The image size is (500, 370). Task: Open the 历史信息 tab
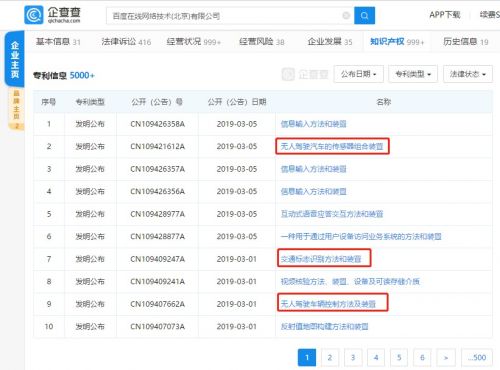point(466,42)
